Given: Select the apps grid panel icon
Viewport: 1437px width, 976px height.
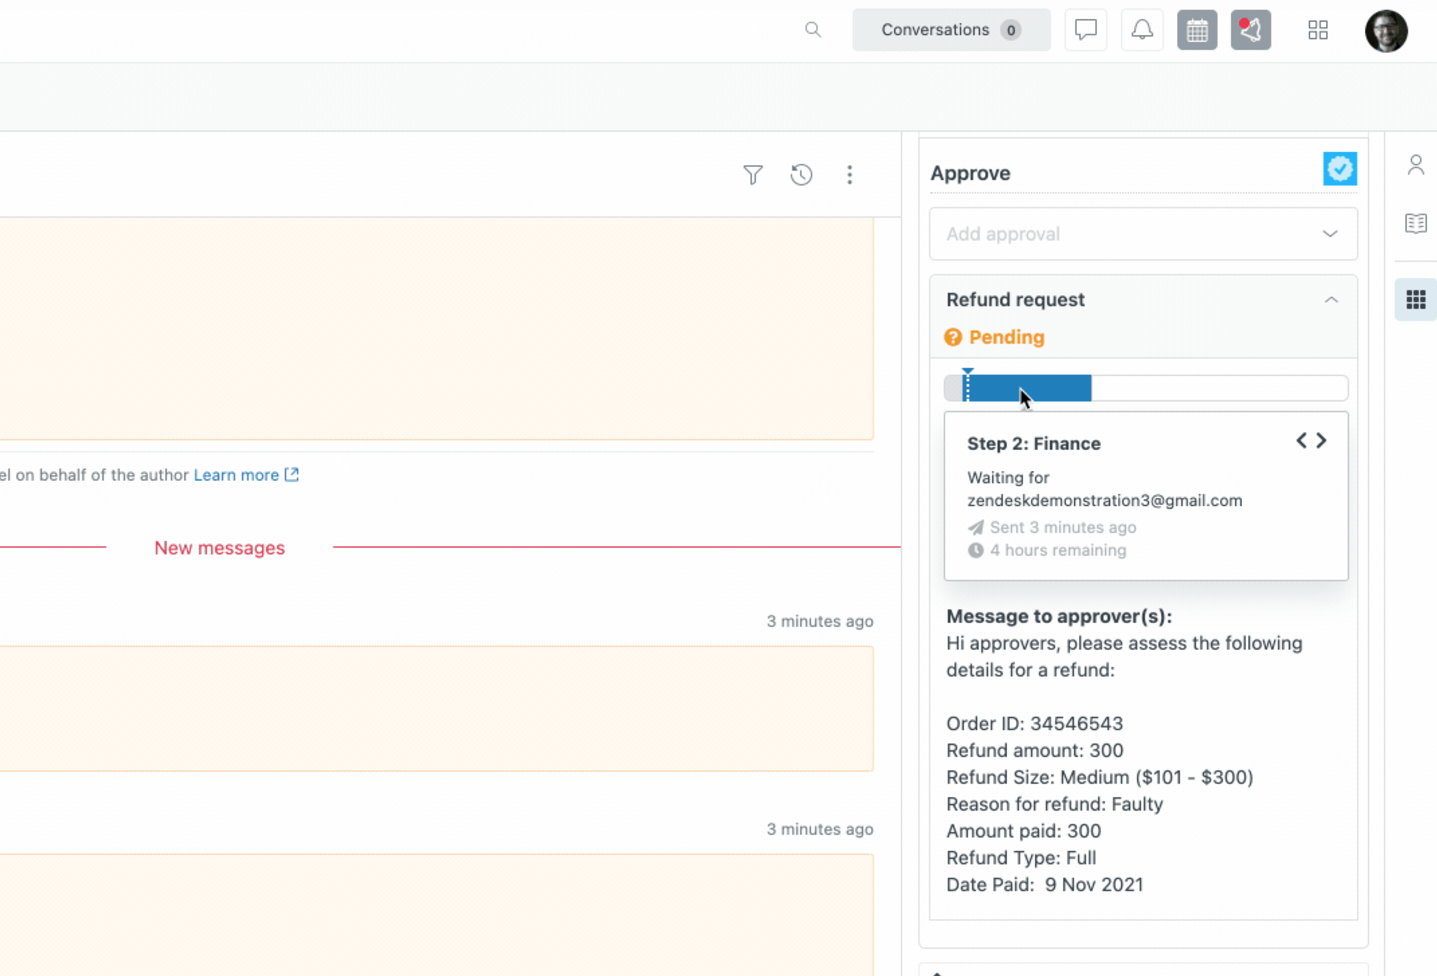Looking at the screenshot, I should pos(1415,299).
